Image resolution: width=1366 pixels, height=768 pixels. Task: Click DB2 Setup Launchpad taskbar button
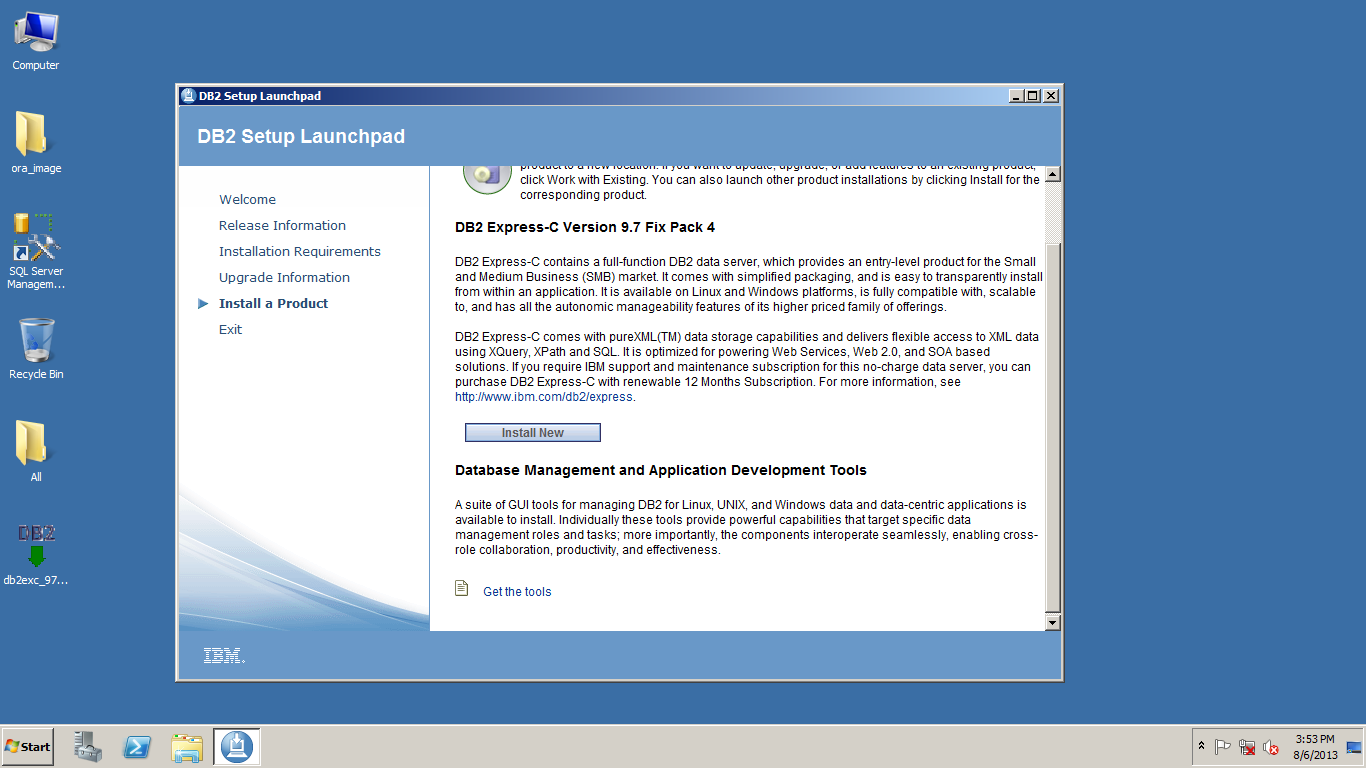tap(237, 747)
